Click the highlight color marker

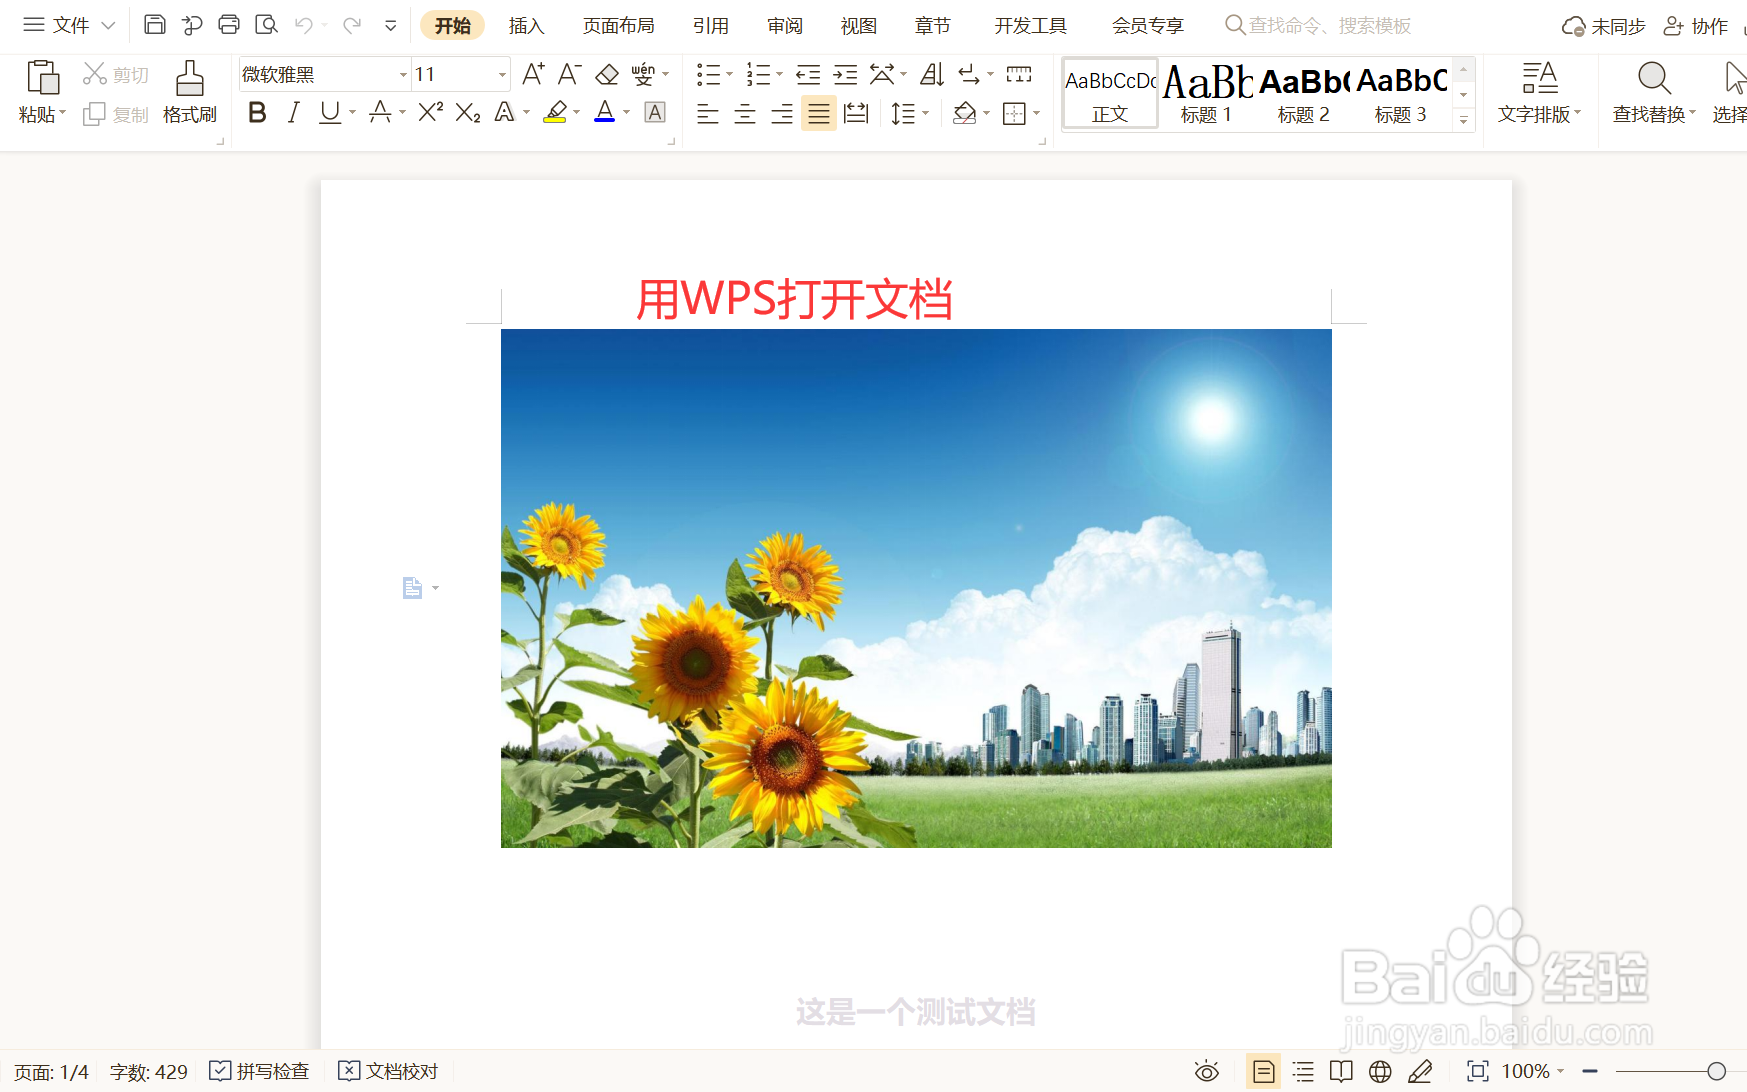coord(555,113)
